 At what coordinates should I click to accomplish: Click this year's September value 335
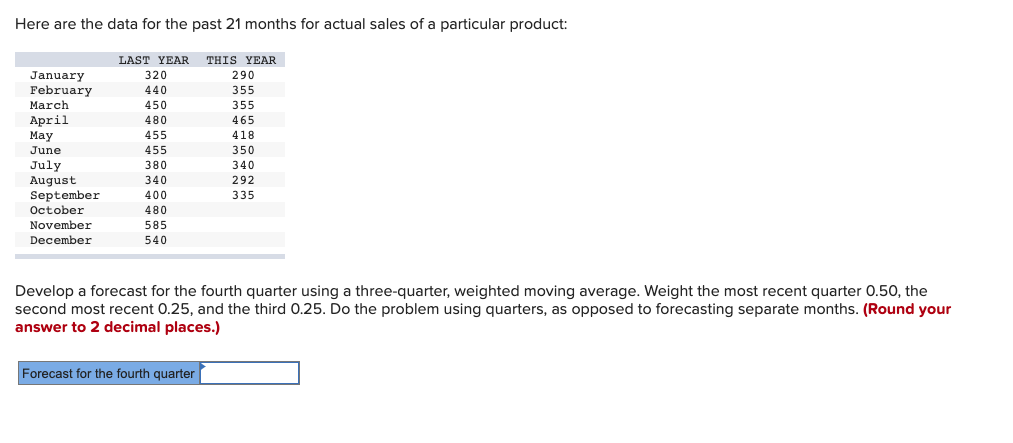pos(243,195)
